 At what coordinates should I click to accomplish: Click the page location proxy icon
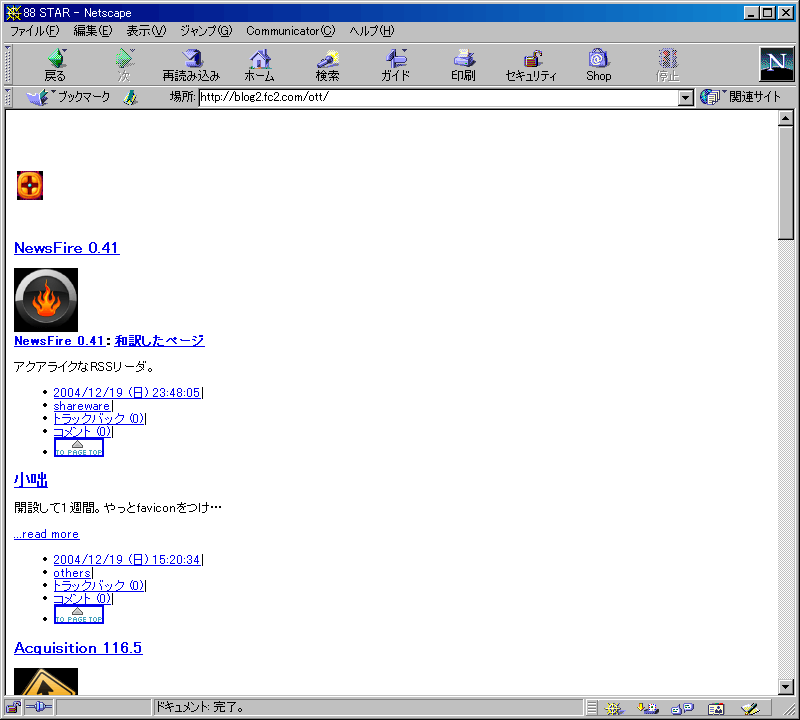(x=131, y=97)
